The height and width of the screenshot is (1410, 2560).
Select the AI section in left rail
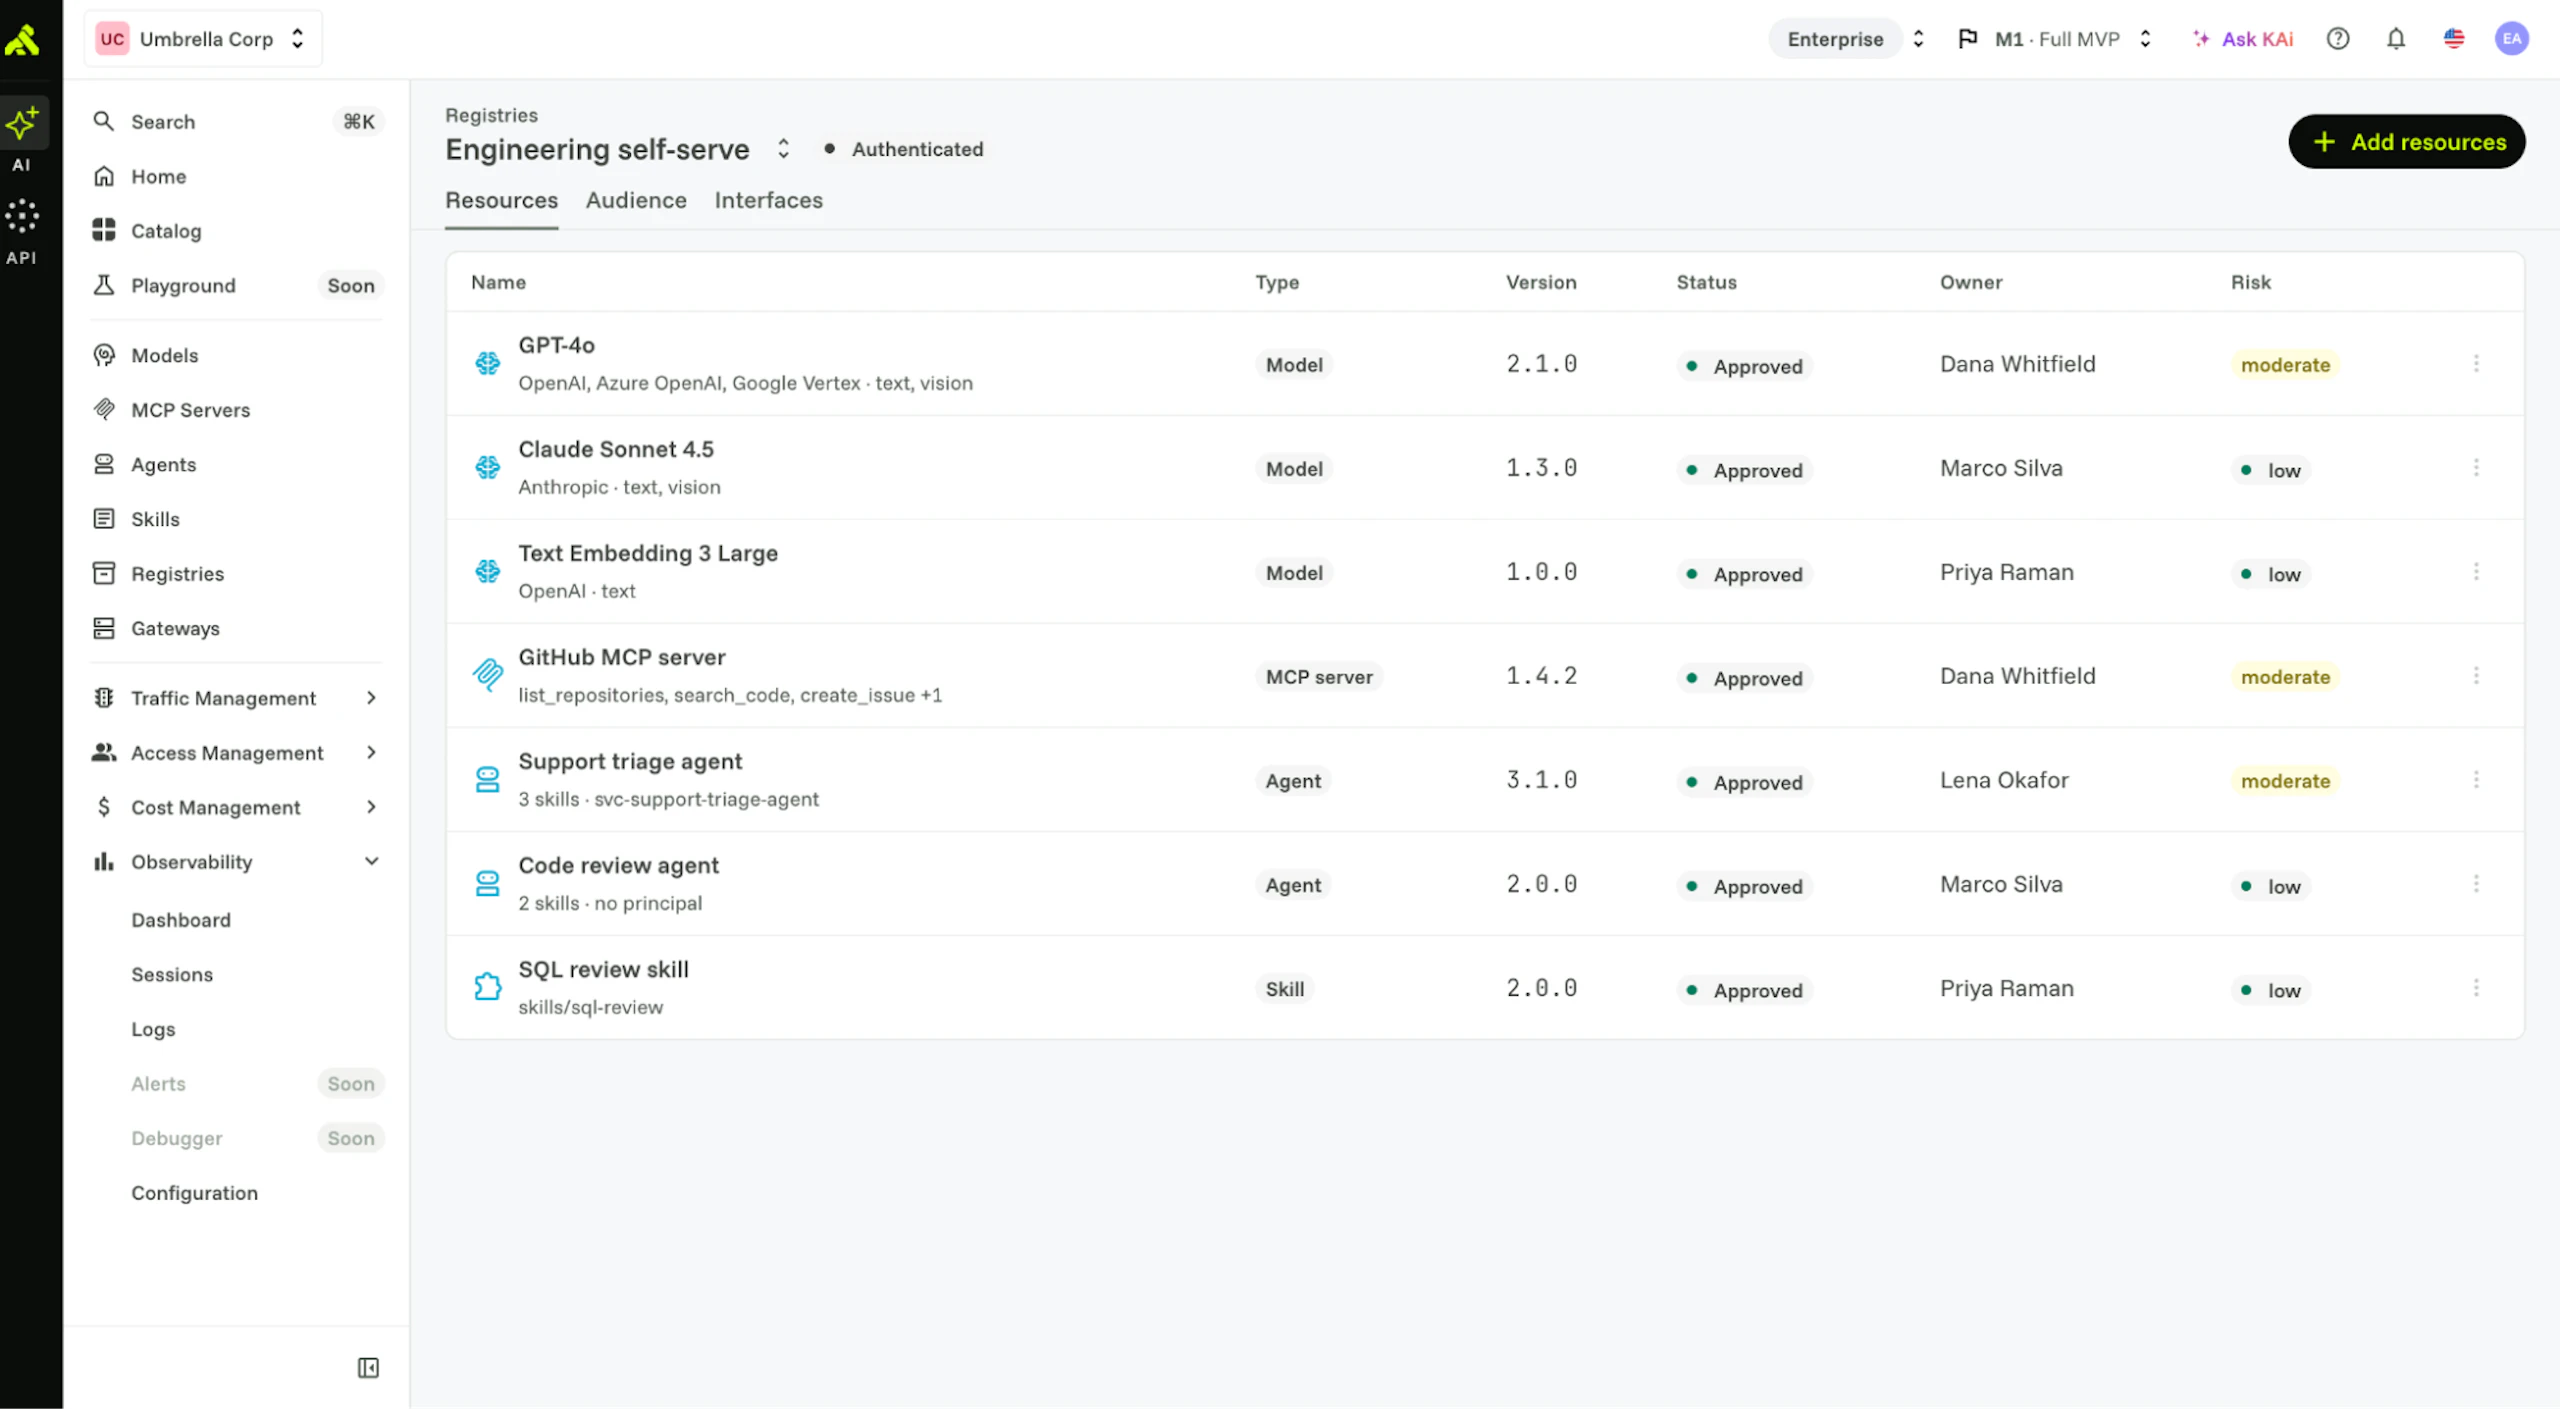21,137
